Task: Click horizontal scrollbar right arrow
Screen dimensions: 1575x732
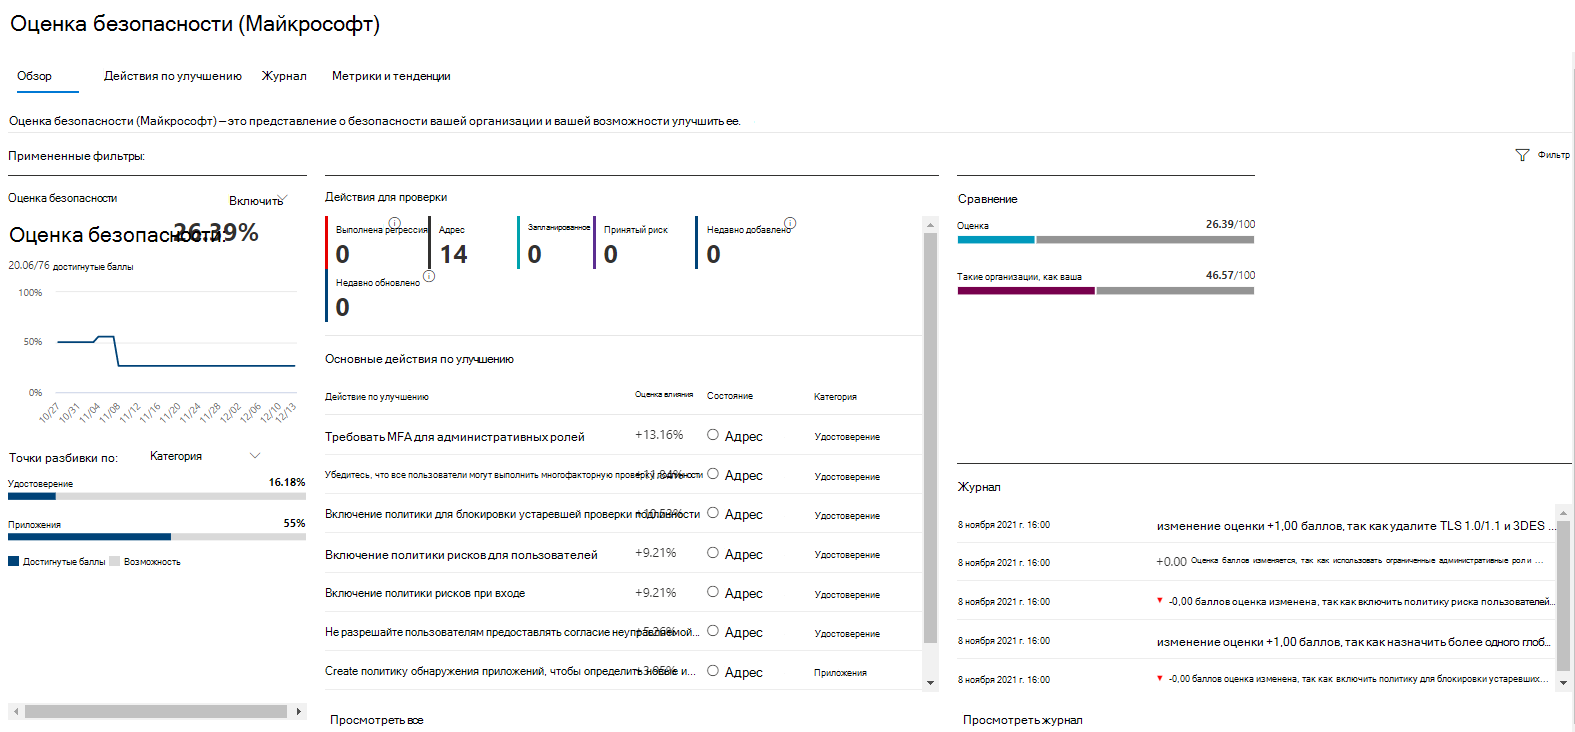Action: [x=298, y=712]
